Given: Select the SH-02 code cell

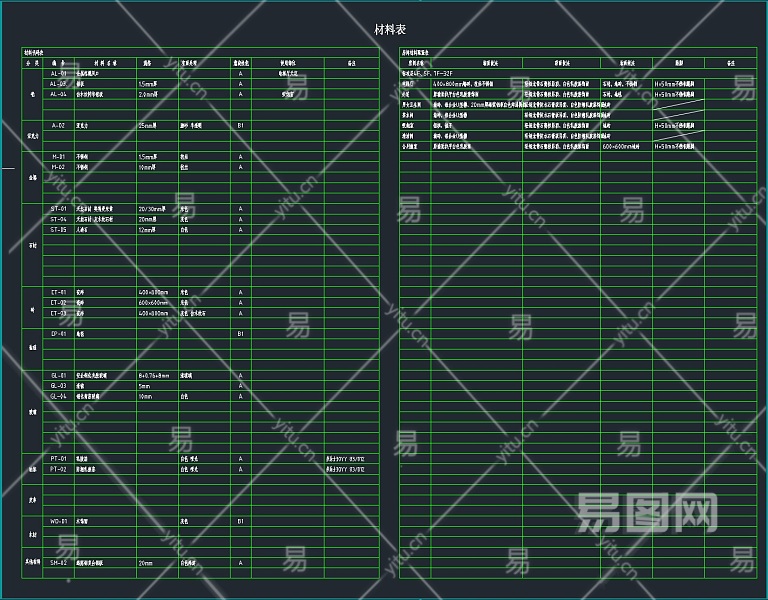Looking at the screenshot, I should [58, 563].
